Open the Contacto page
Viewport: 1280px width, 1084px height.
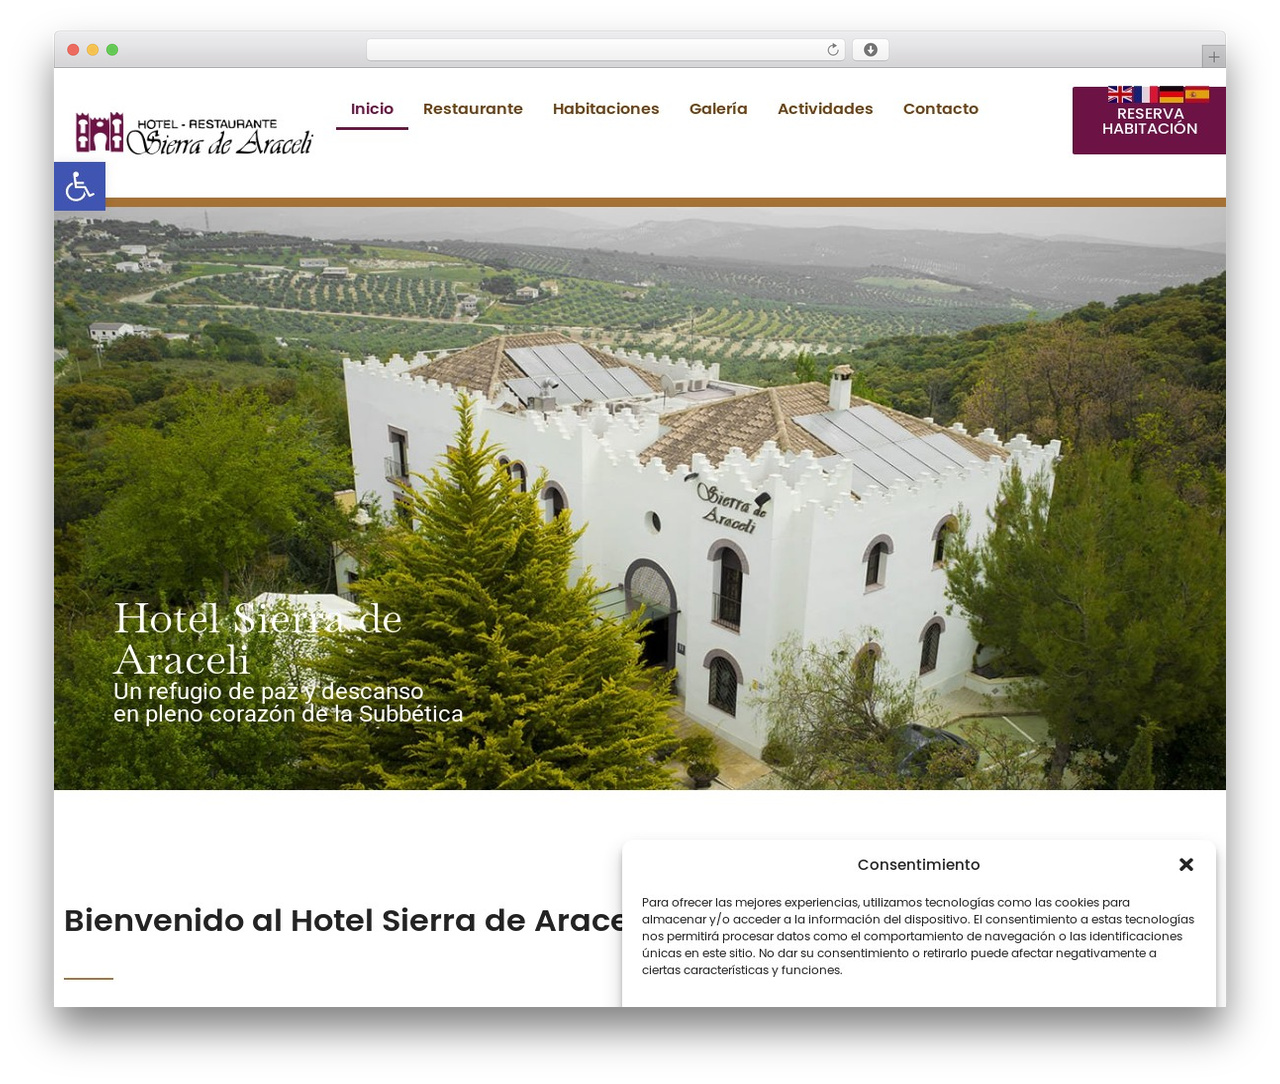click(x=940, y=109)
